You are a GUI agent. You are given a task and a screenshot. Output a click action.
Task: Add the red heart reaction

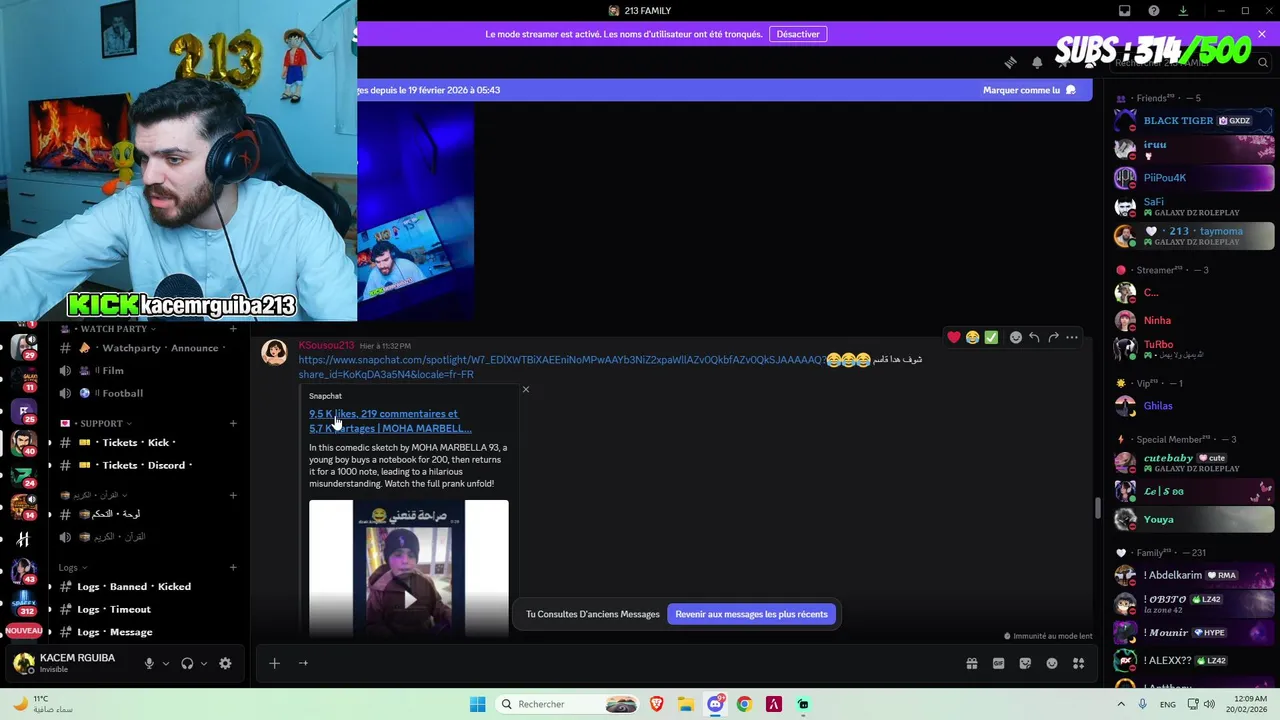(954, 338)
